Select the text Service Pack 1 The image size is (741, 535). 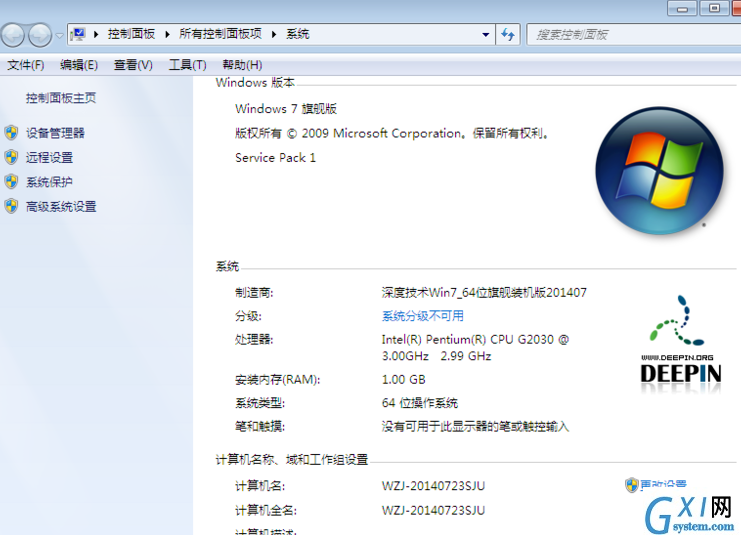[275, 158]
